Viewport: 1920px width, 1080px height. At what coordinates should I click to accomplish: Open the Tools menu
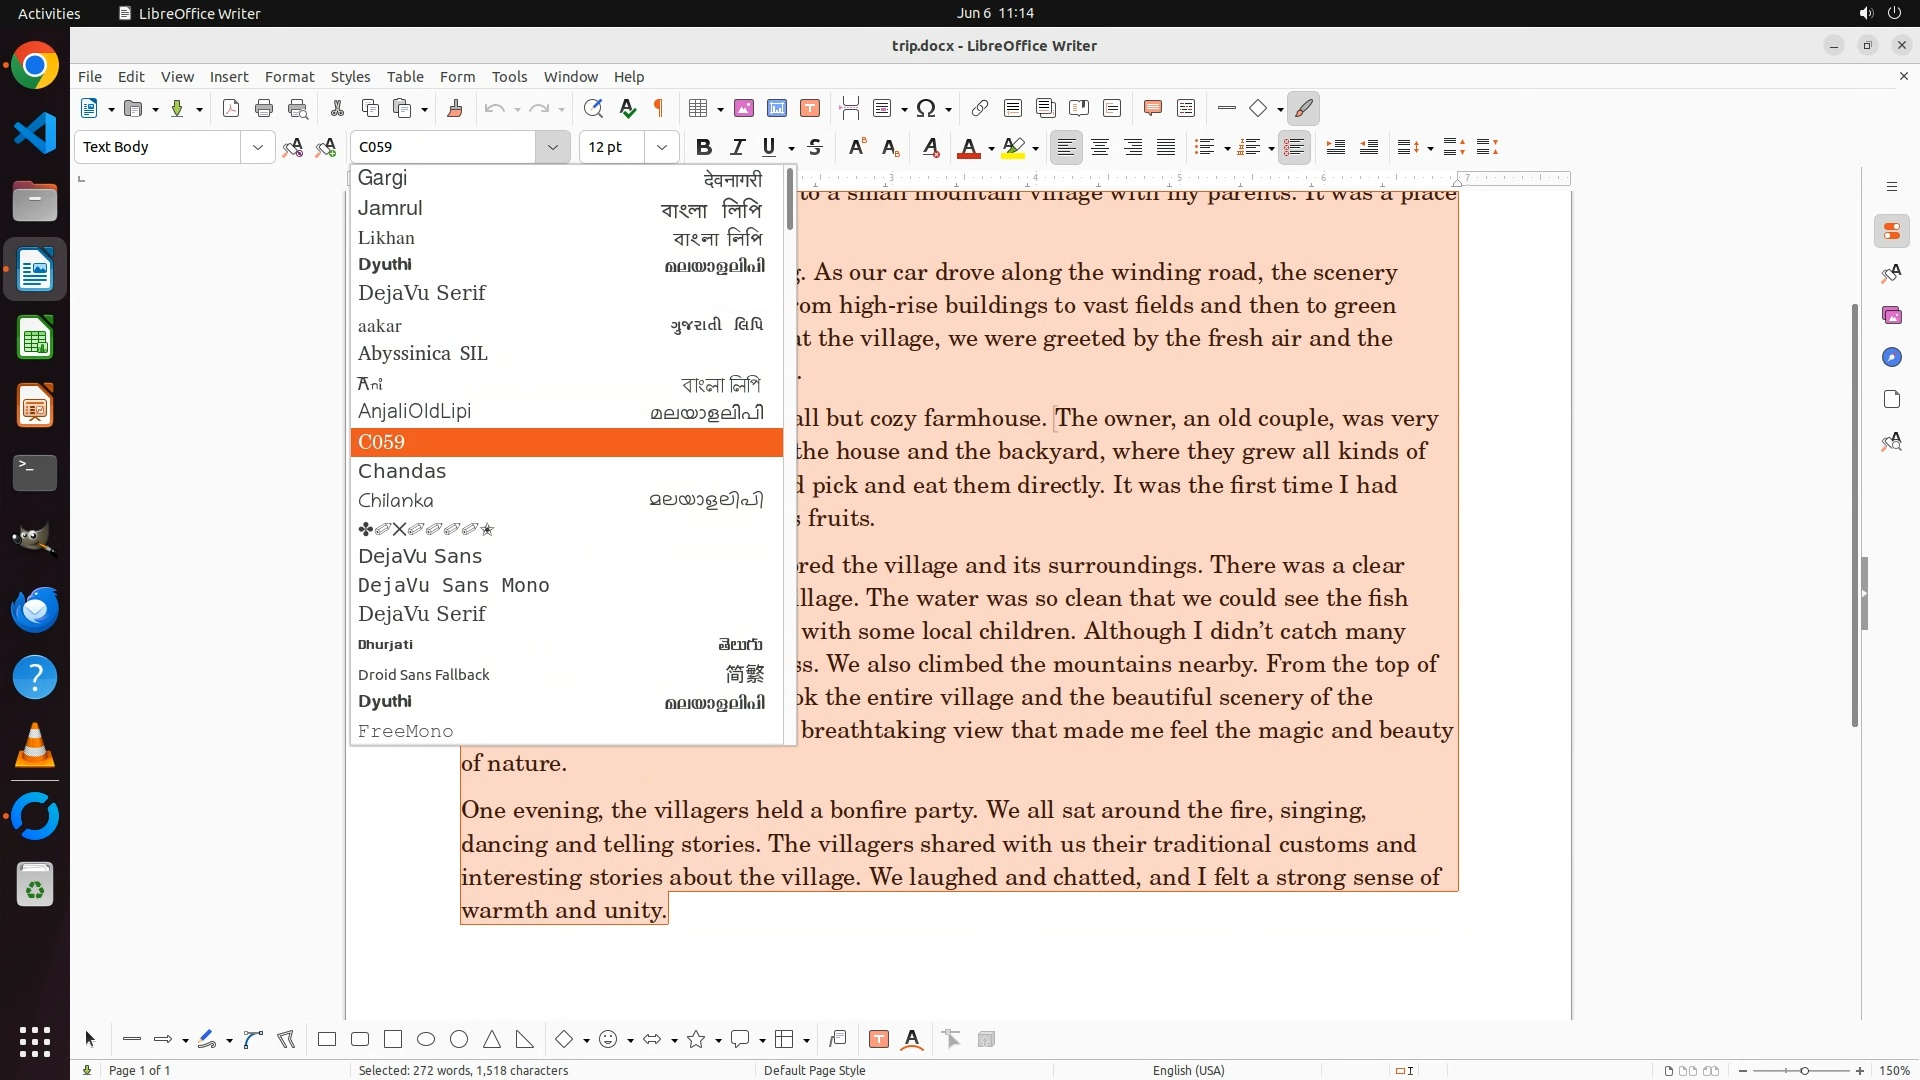point(509,76)
